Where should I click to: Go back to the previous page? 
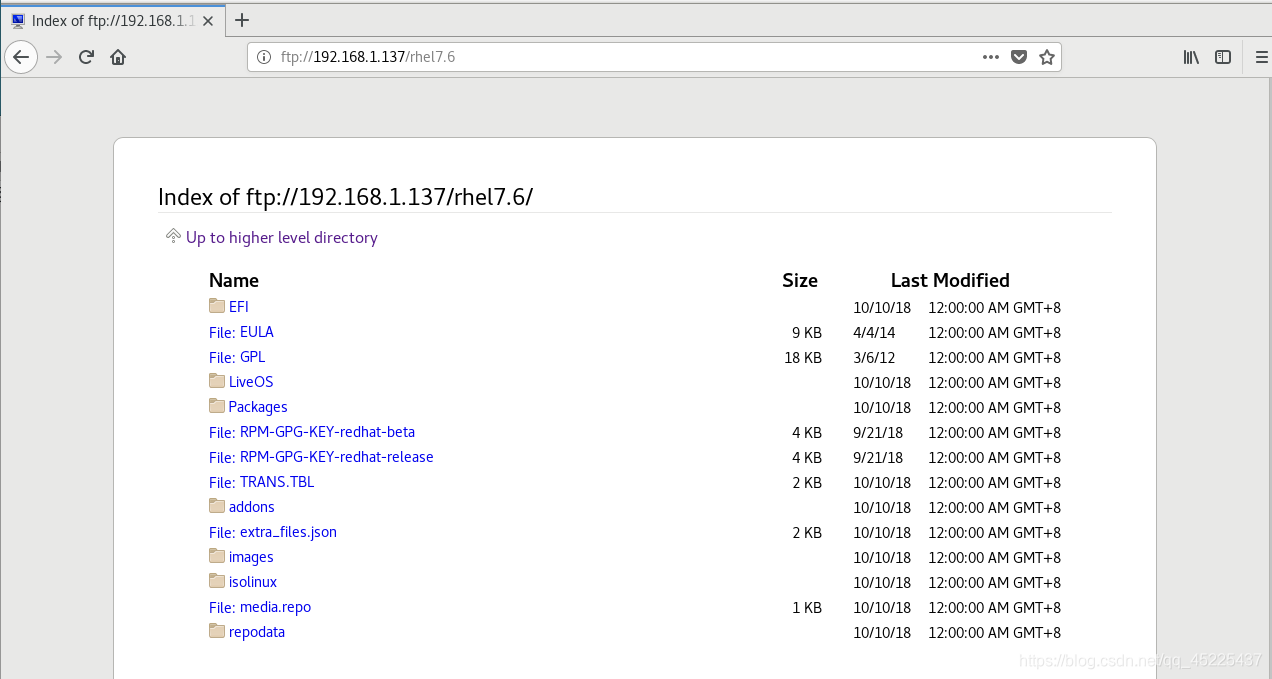tap(21, 57)
